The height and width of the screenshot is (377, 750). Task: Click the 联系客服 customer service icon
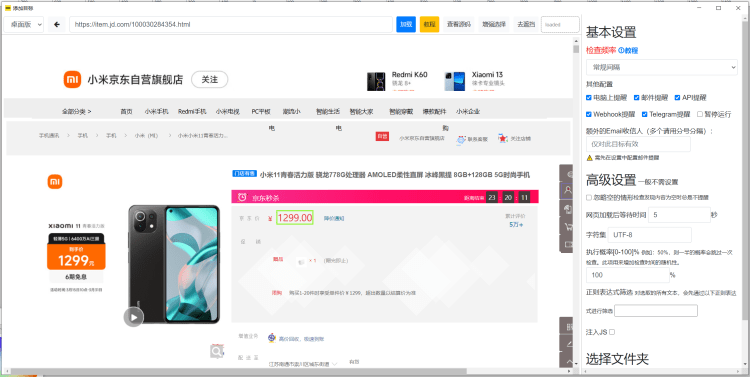pyautogui.click(x=461, y=140)
